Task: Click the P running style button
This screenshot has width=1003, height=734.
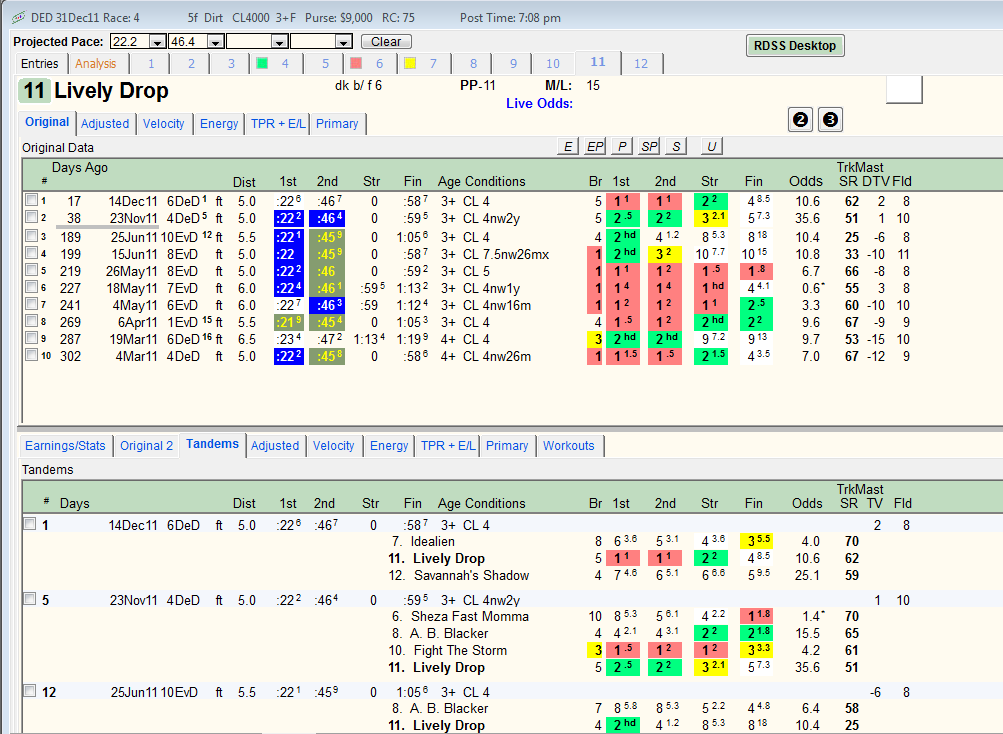Action: [x=622, y=147]
